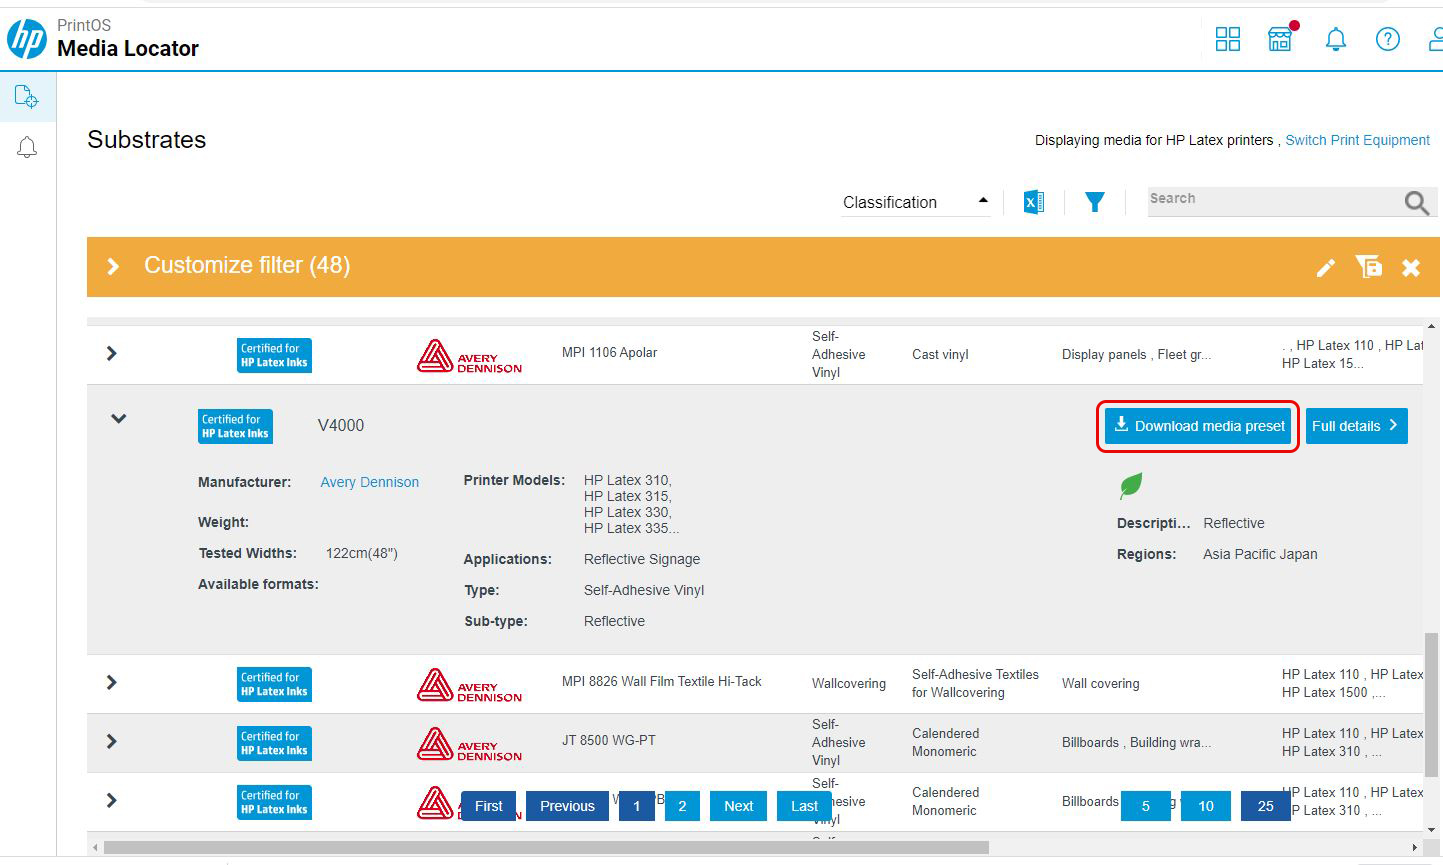This screenshot has width=1443, height=865.
Task: Expand the Customize filter panel
Action: click(113, 266)
